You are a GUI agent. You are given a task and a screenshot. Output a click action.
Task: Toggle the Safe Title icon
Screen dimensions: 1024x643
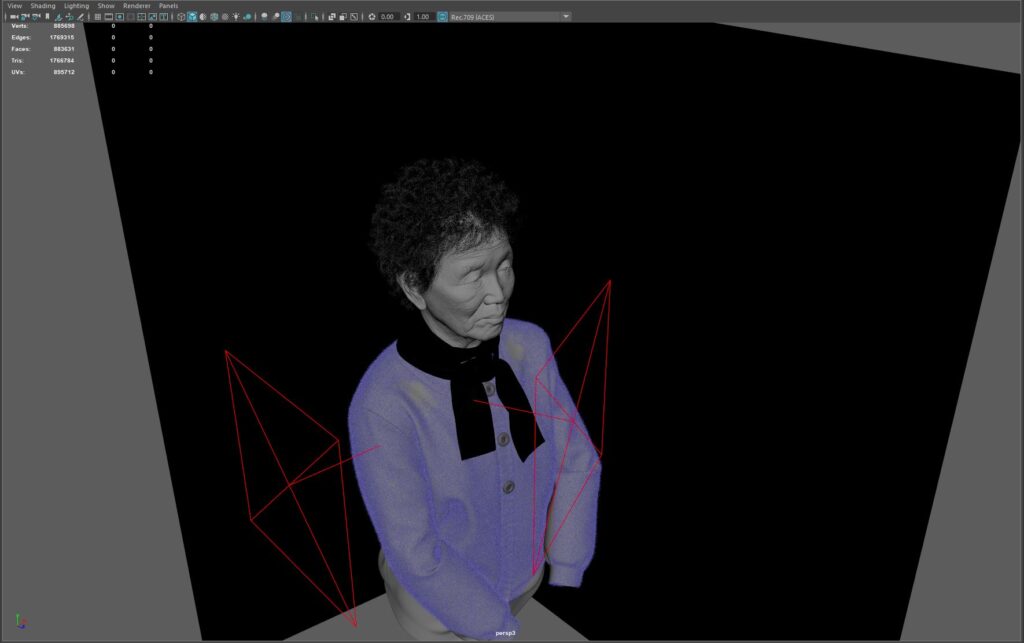(163, 16)
